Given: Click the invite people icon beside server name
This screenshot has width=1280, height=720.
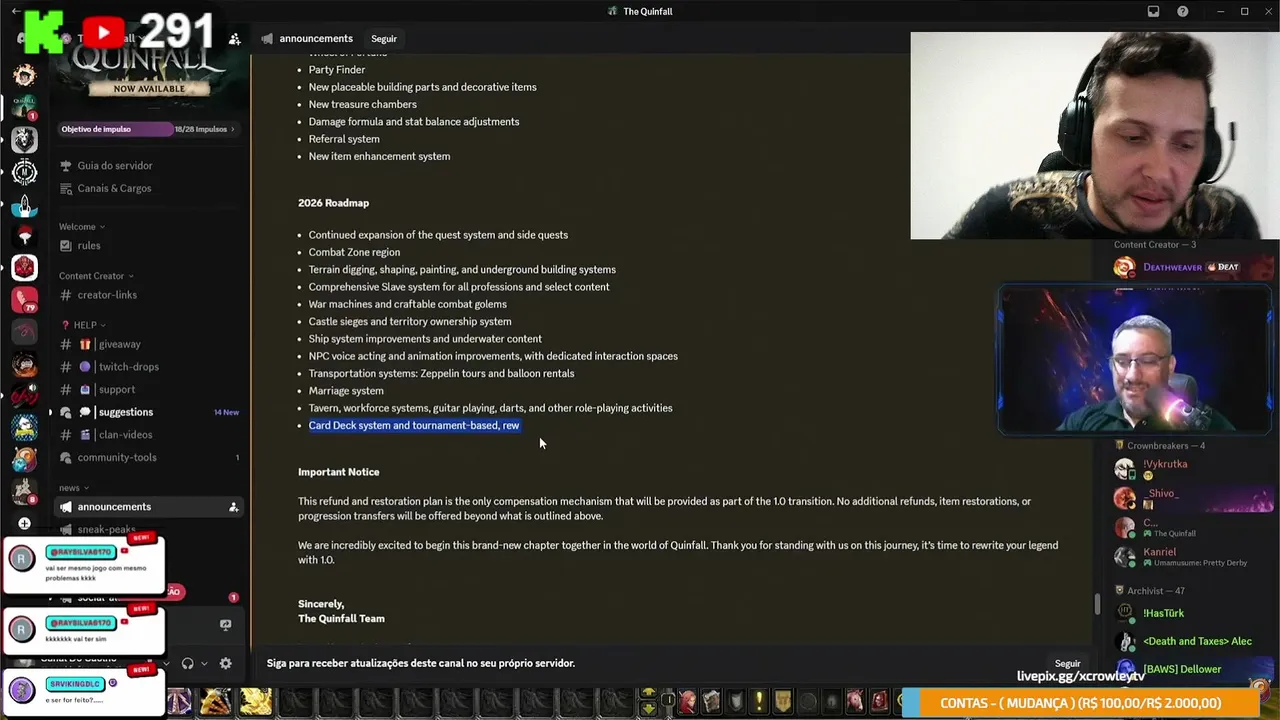Looking at the screenshot, I should (x=234, y=39).
